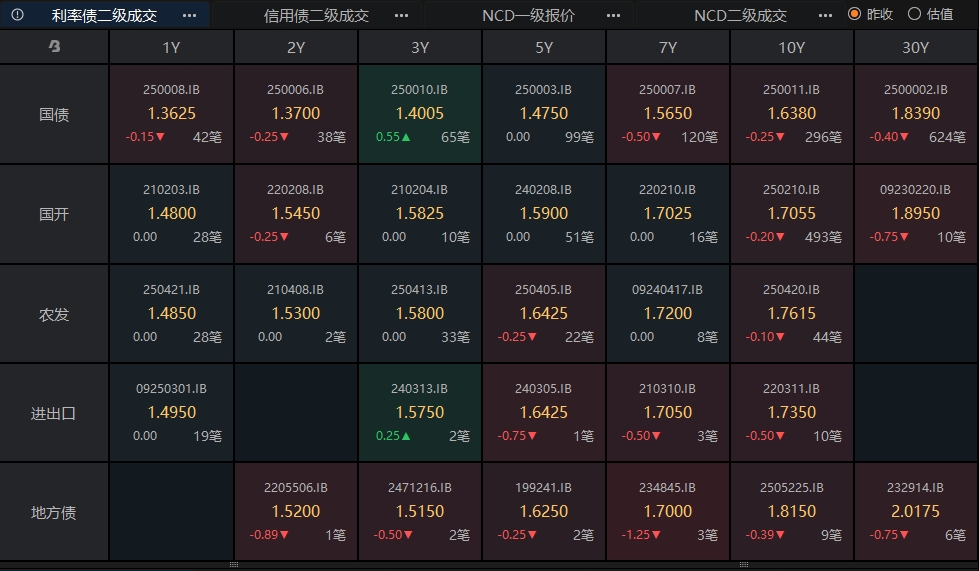Click the logo icon in the header corner cell
The width and height of the screenshot is (979, 571).
pos(54,46)
